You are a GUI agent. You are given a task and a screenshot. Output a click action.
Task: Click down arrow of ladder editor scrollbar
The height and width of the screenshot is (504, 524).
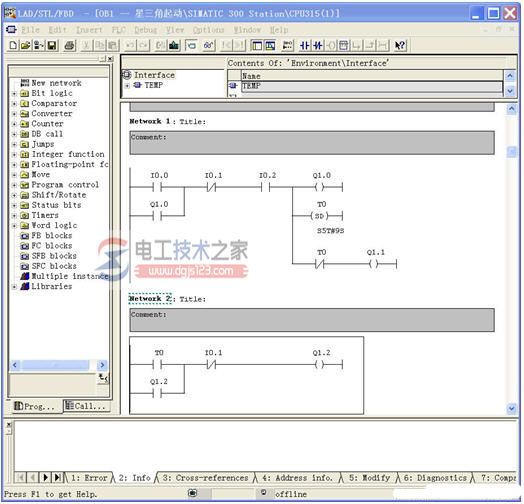point(512,408)
